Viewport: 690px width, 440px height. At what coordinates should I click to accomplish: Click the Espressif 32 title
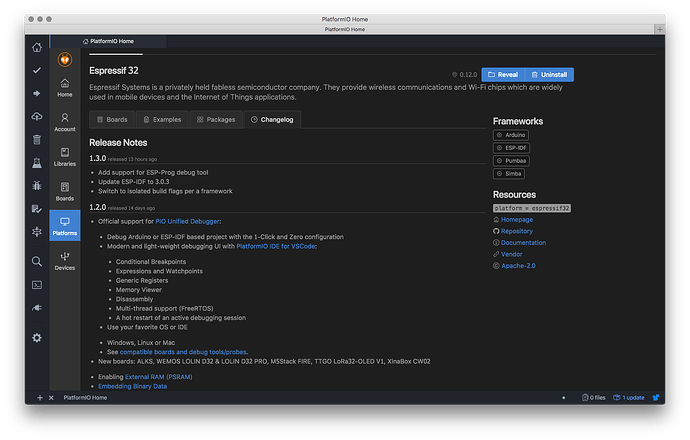[114, 71]
